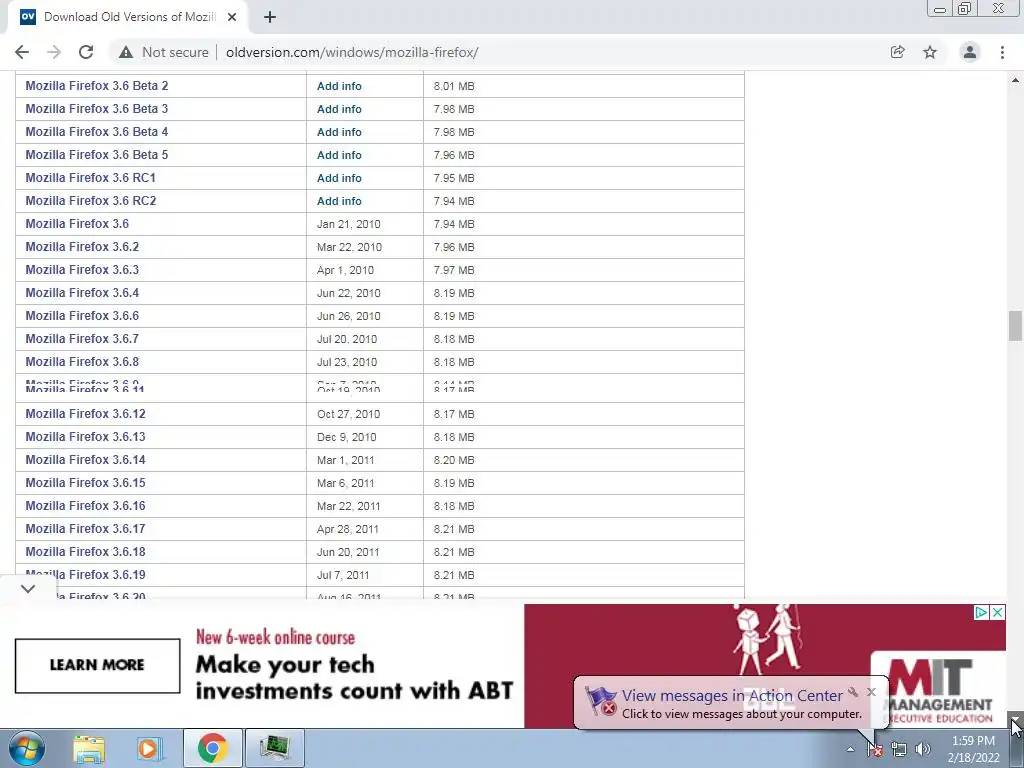Open Mozilla Firefox 3.6.17 link
The width and height of the screenshot is (1024, 768).
pos(86,529)
